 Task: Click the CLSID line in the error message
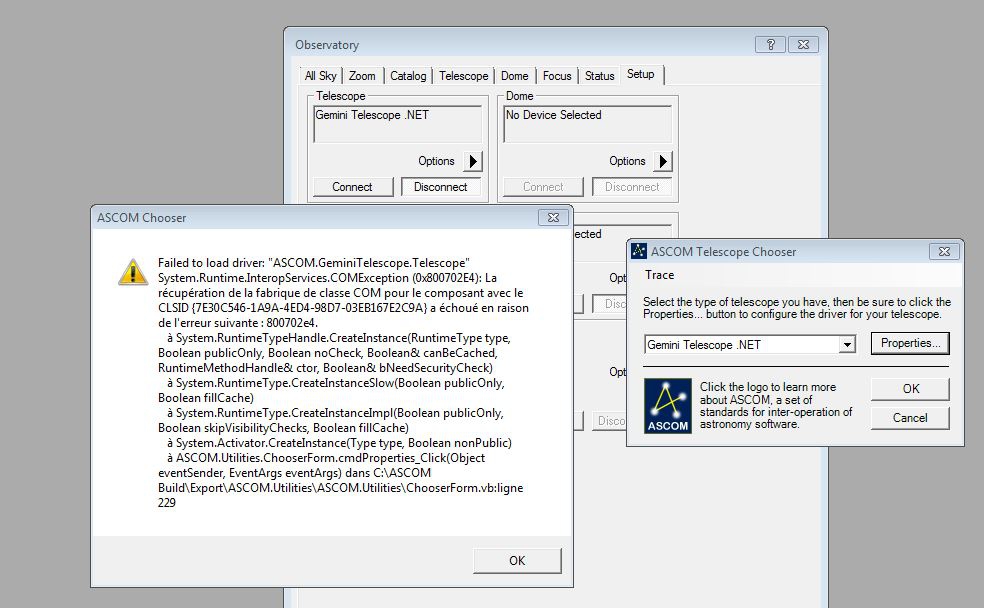click(x=343, y=308)
